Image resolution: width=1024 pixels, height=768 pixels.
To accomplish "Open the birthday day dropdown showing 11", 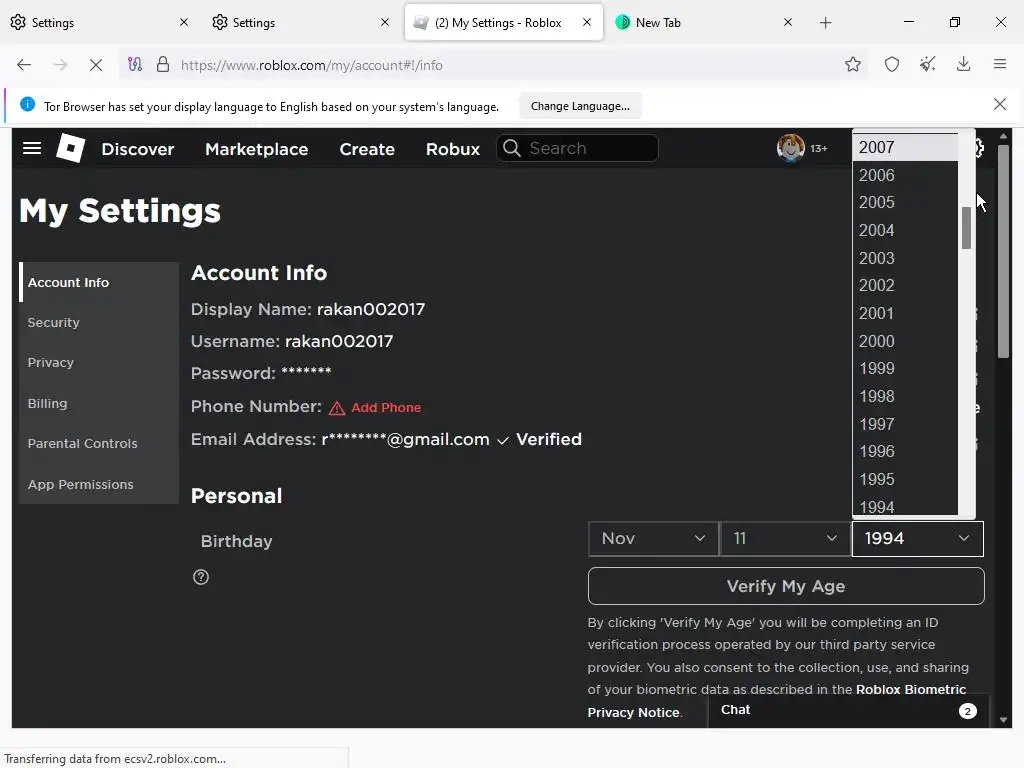I will 785,539.
